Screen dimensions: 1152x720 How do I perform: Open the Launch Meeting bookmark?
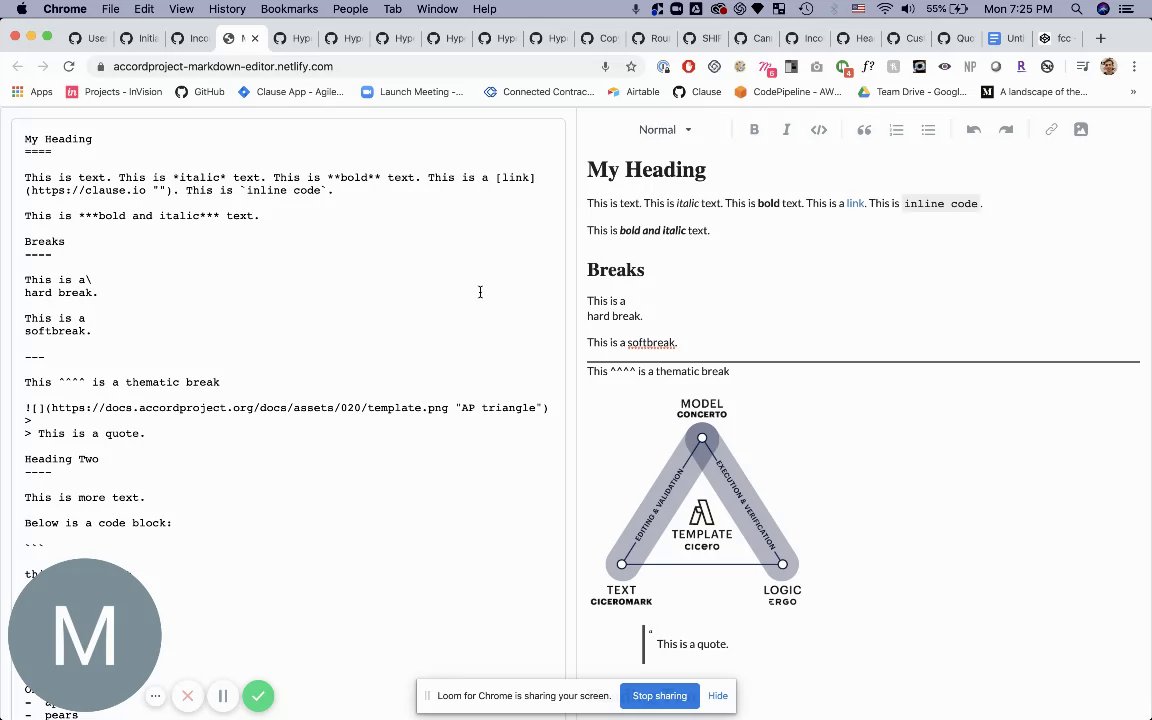[412, 92]
